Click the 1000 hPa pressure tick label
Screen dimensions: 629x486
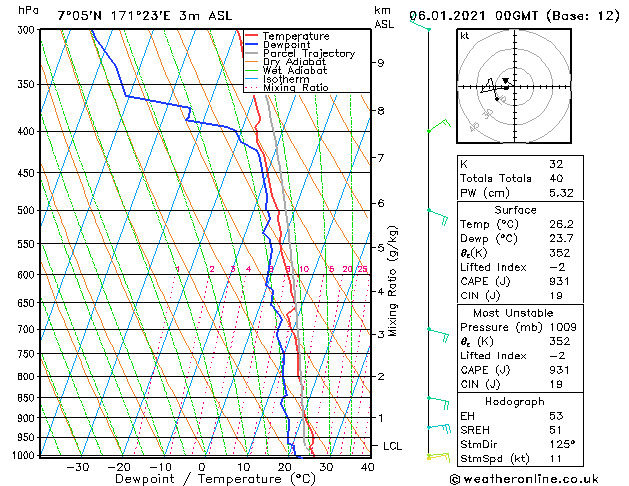pyautogui.click(x=25, y=456)
